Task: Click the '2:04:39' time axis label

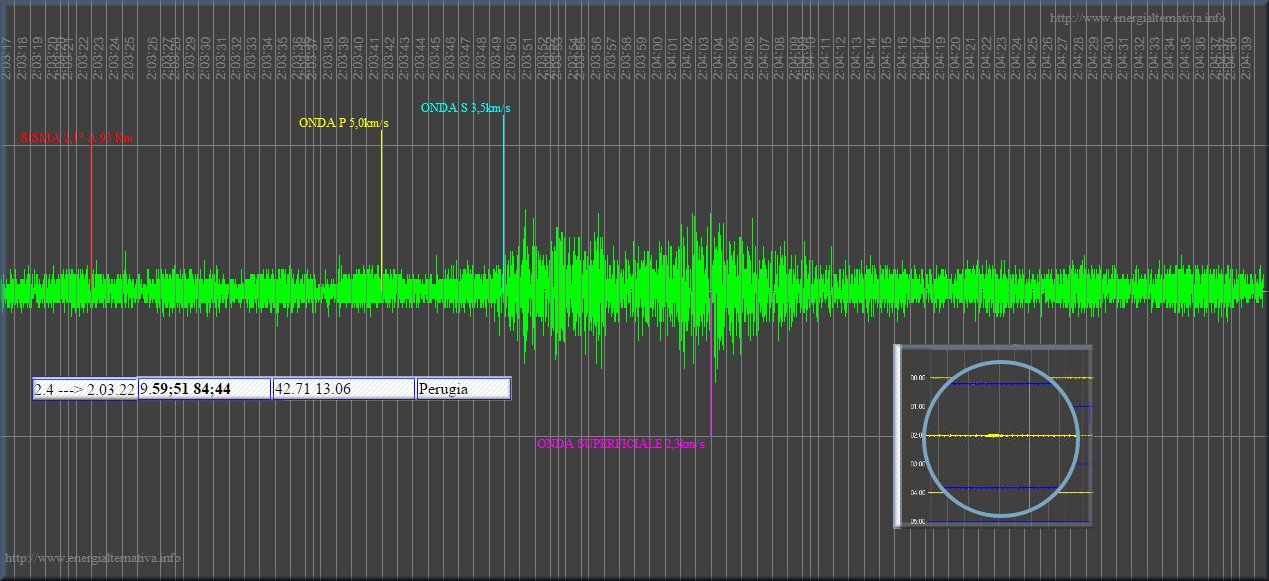Action: 1246,57
